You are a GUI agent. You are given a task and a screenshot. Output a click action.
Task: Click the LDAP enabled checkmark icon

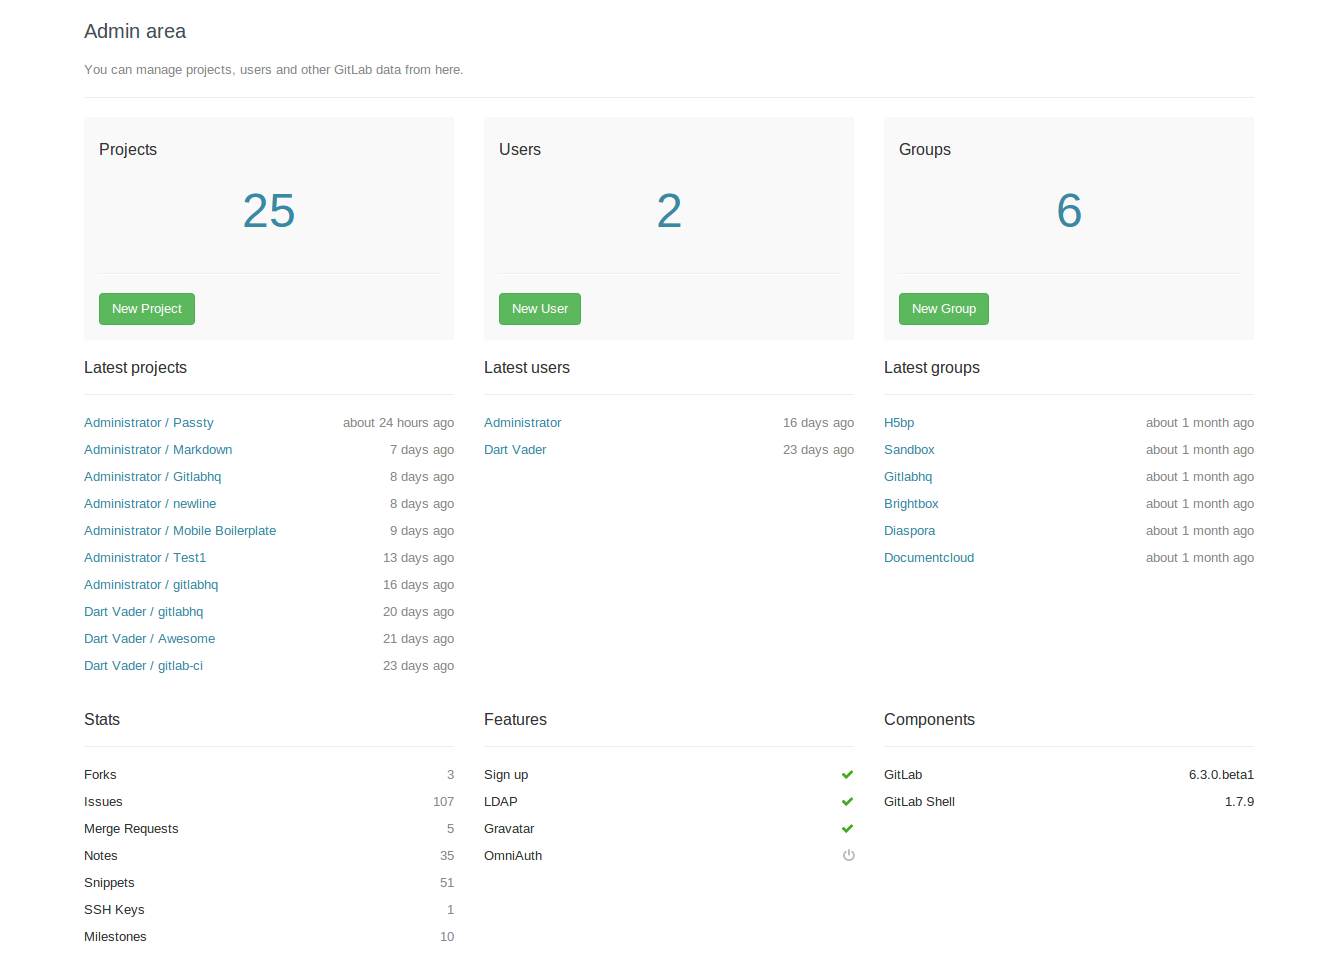tap(847, 802)
